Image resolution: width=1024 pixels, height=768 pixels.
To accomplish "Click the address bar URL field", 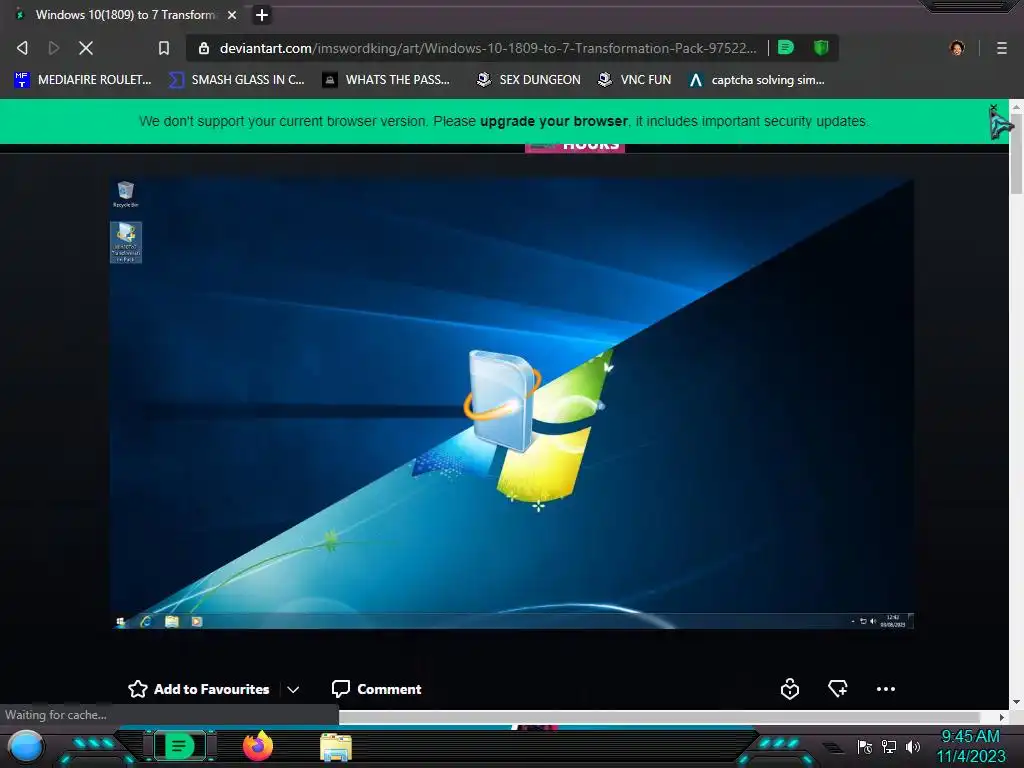I will coord(488,48).
